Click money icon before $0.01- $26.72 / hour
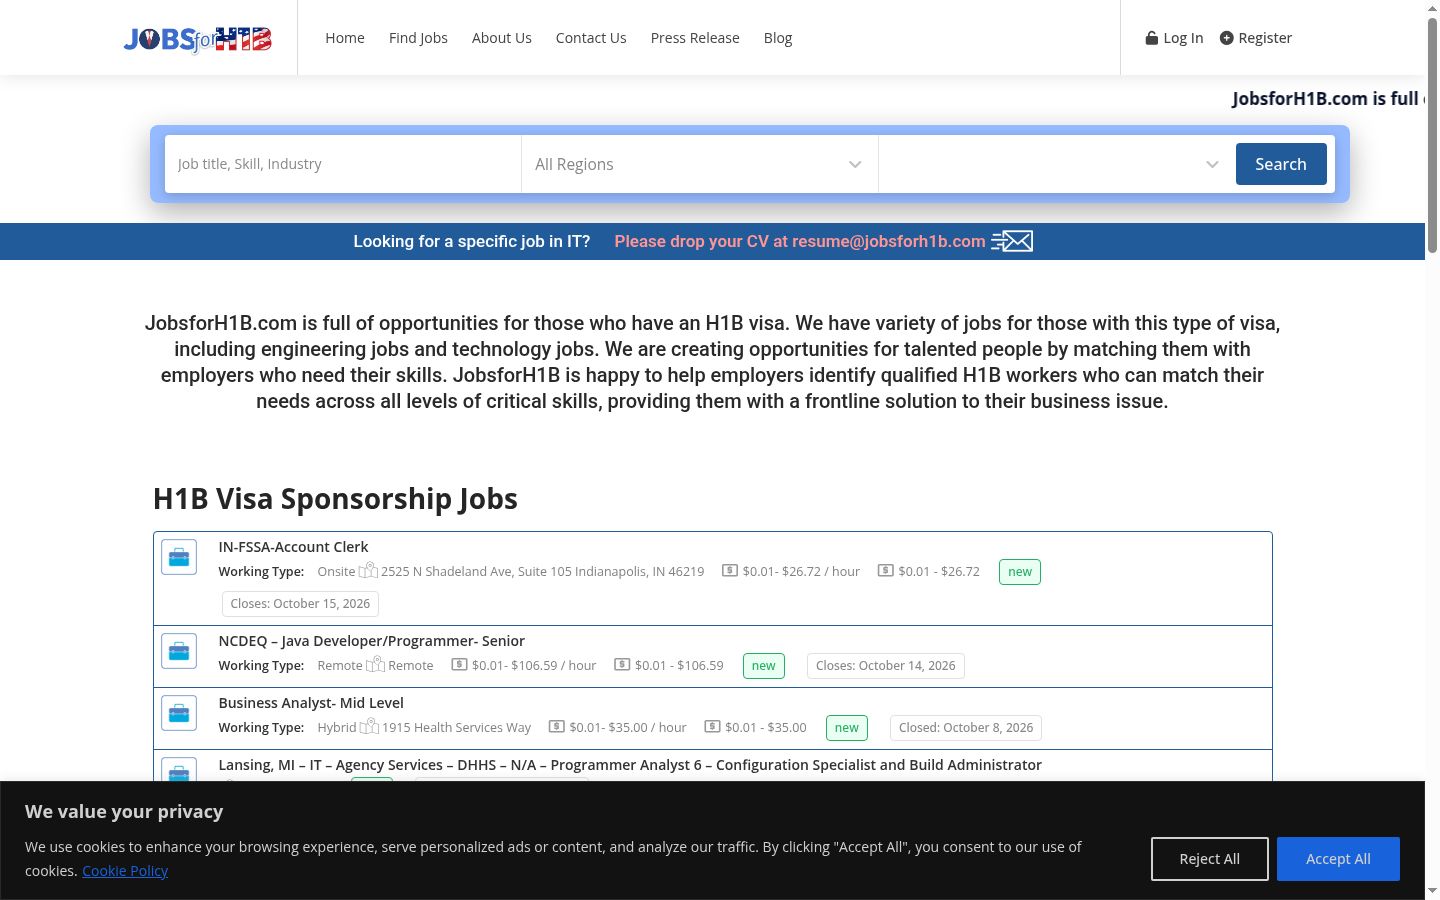Image resolution: width=1440 pixels, height=900 pixels. pos(730,571)
